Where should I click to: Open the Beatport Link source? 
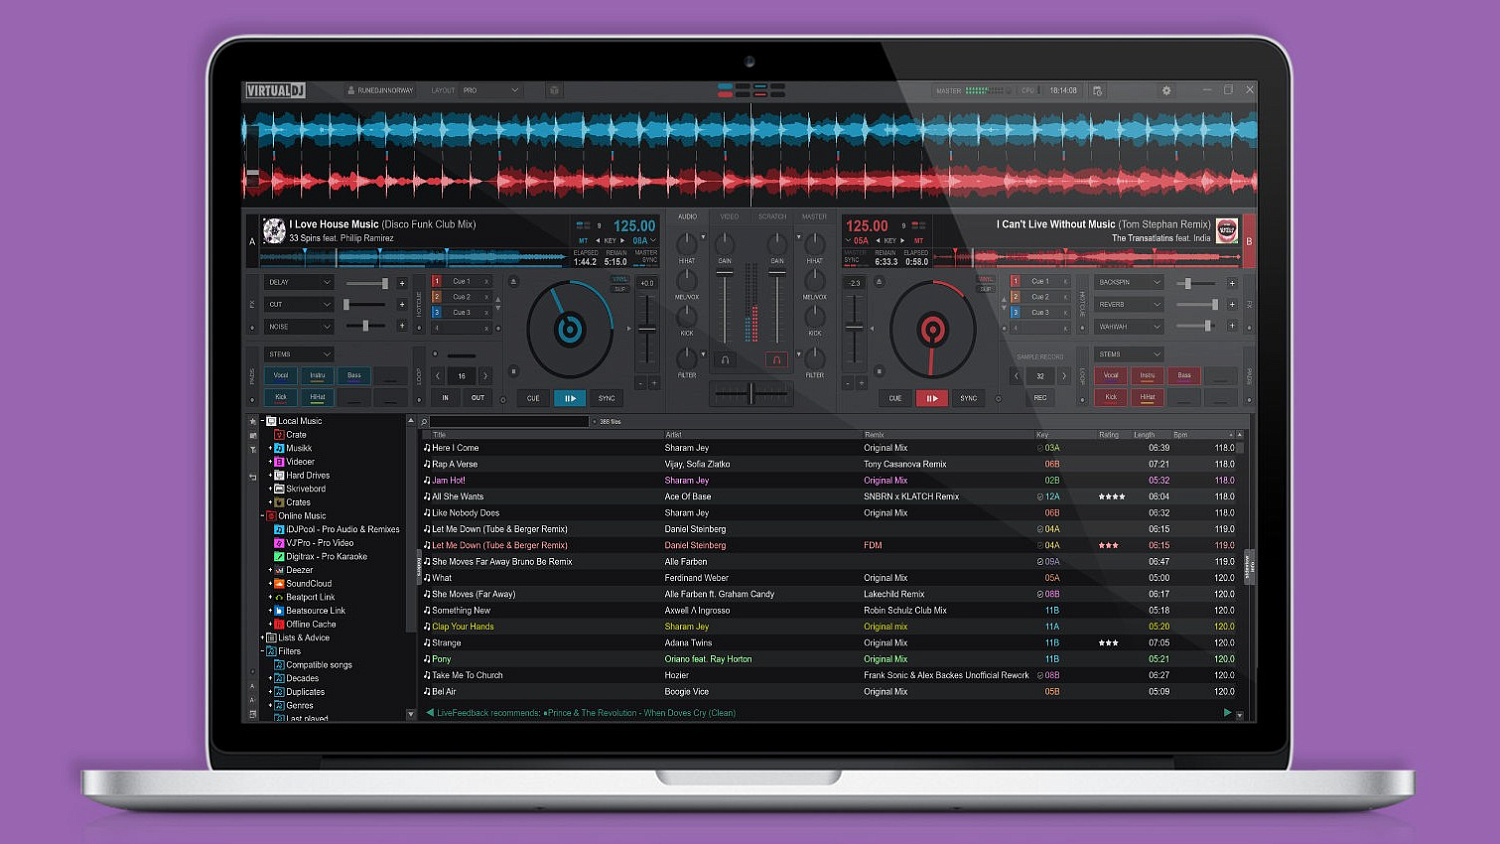[x=310, y=596]
